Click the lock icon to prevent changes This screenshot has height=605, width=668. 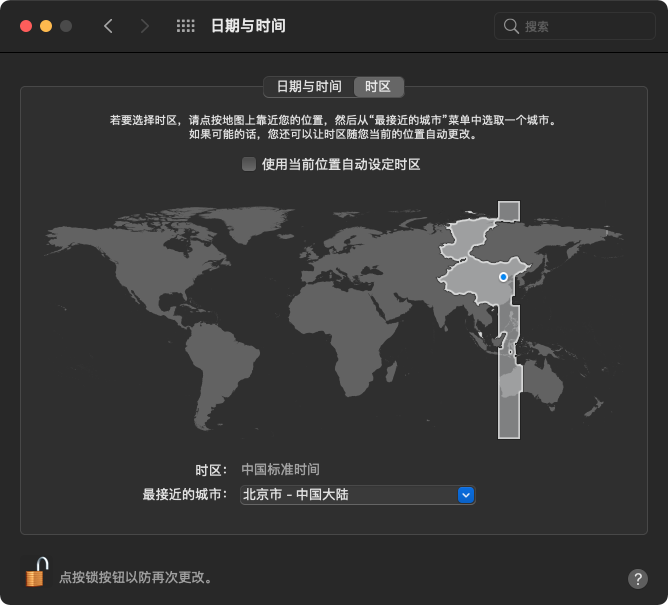pyautogui.click(x=35, y=573)
